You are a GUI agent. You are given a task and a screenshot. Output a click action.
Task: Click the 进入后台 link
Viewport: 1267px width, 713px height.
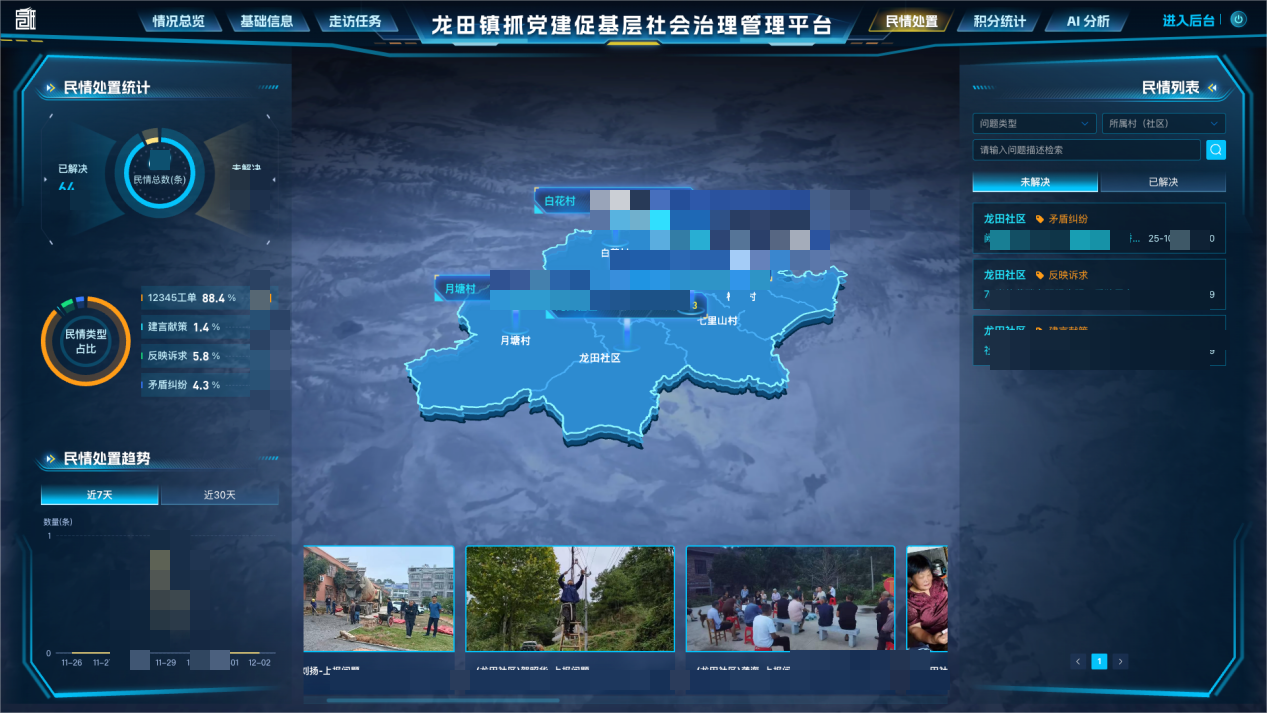click(1188, 20)
